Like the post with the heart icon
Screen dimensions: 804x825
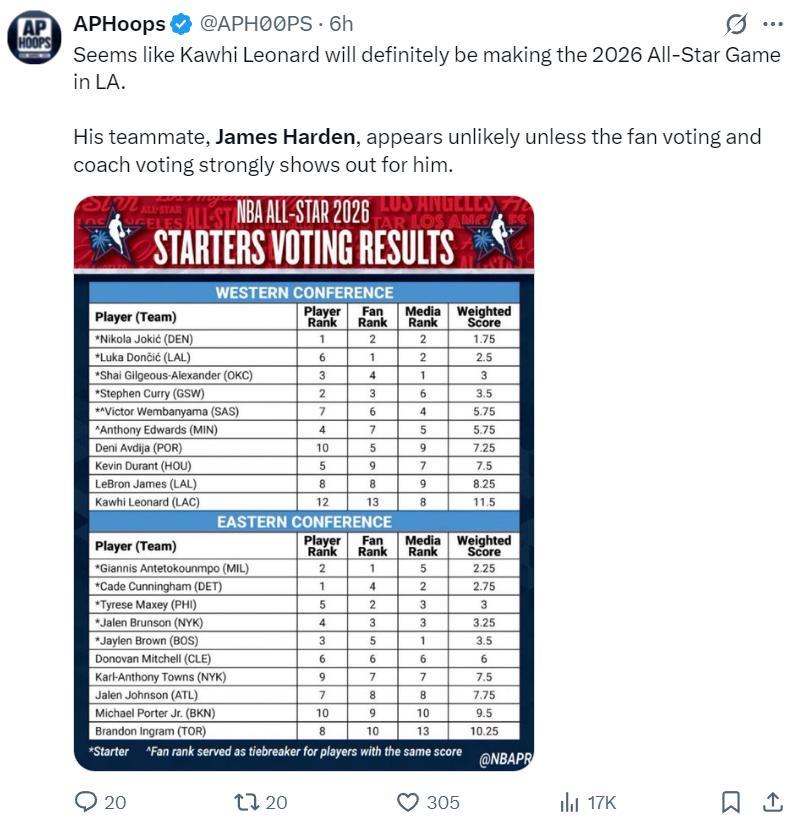[x=407, y=802]
